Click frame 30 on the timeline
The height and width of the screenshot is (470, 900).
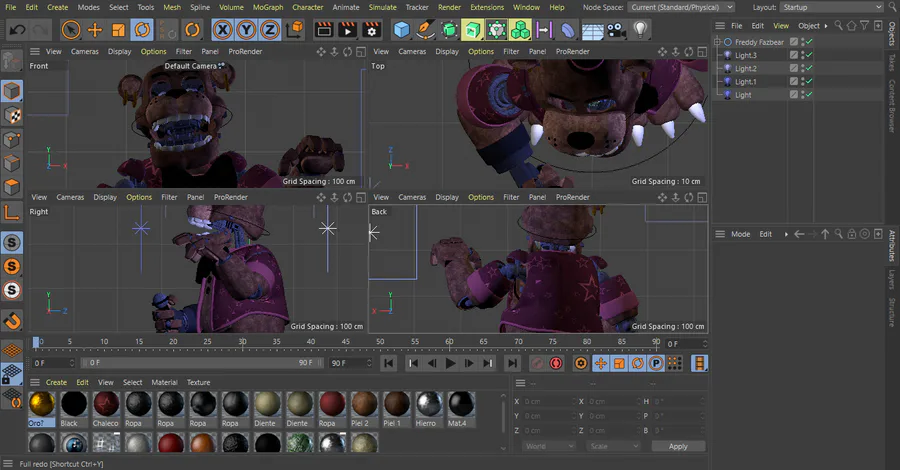[242, 342]
